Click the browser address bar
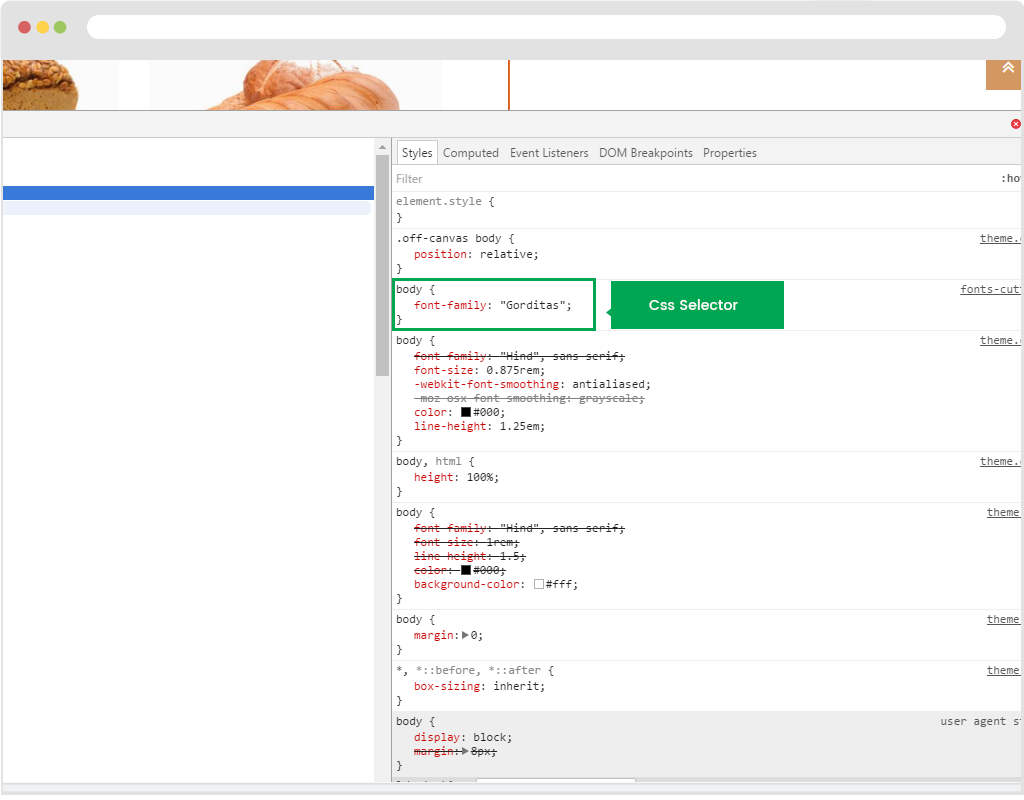This screenshot has width=1024, height=800. [545, 27]
